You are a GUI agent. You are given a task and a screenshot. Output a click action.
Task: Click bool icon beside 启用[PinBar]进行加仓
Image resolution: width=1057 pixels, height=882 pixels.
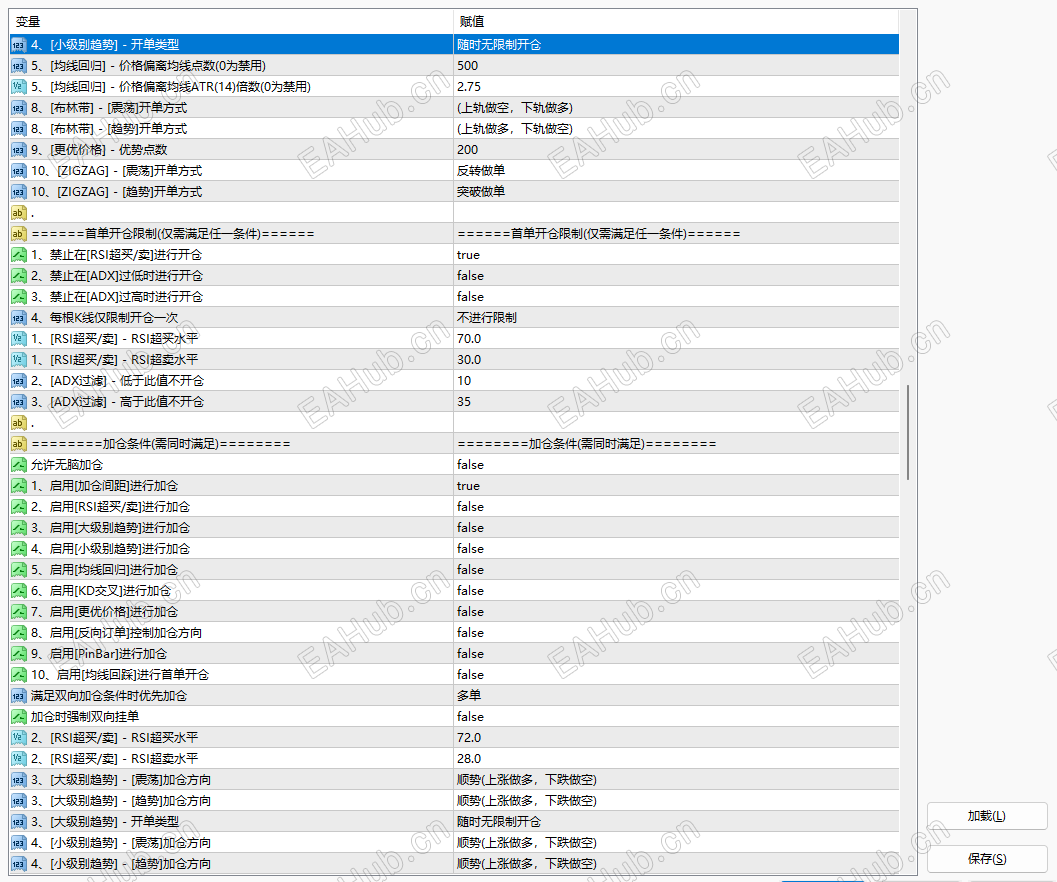point(18,653)
